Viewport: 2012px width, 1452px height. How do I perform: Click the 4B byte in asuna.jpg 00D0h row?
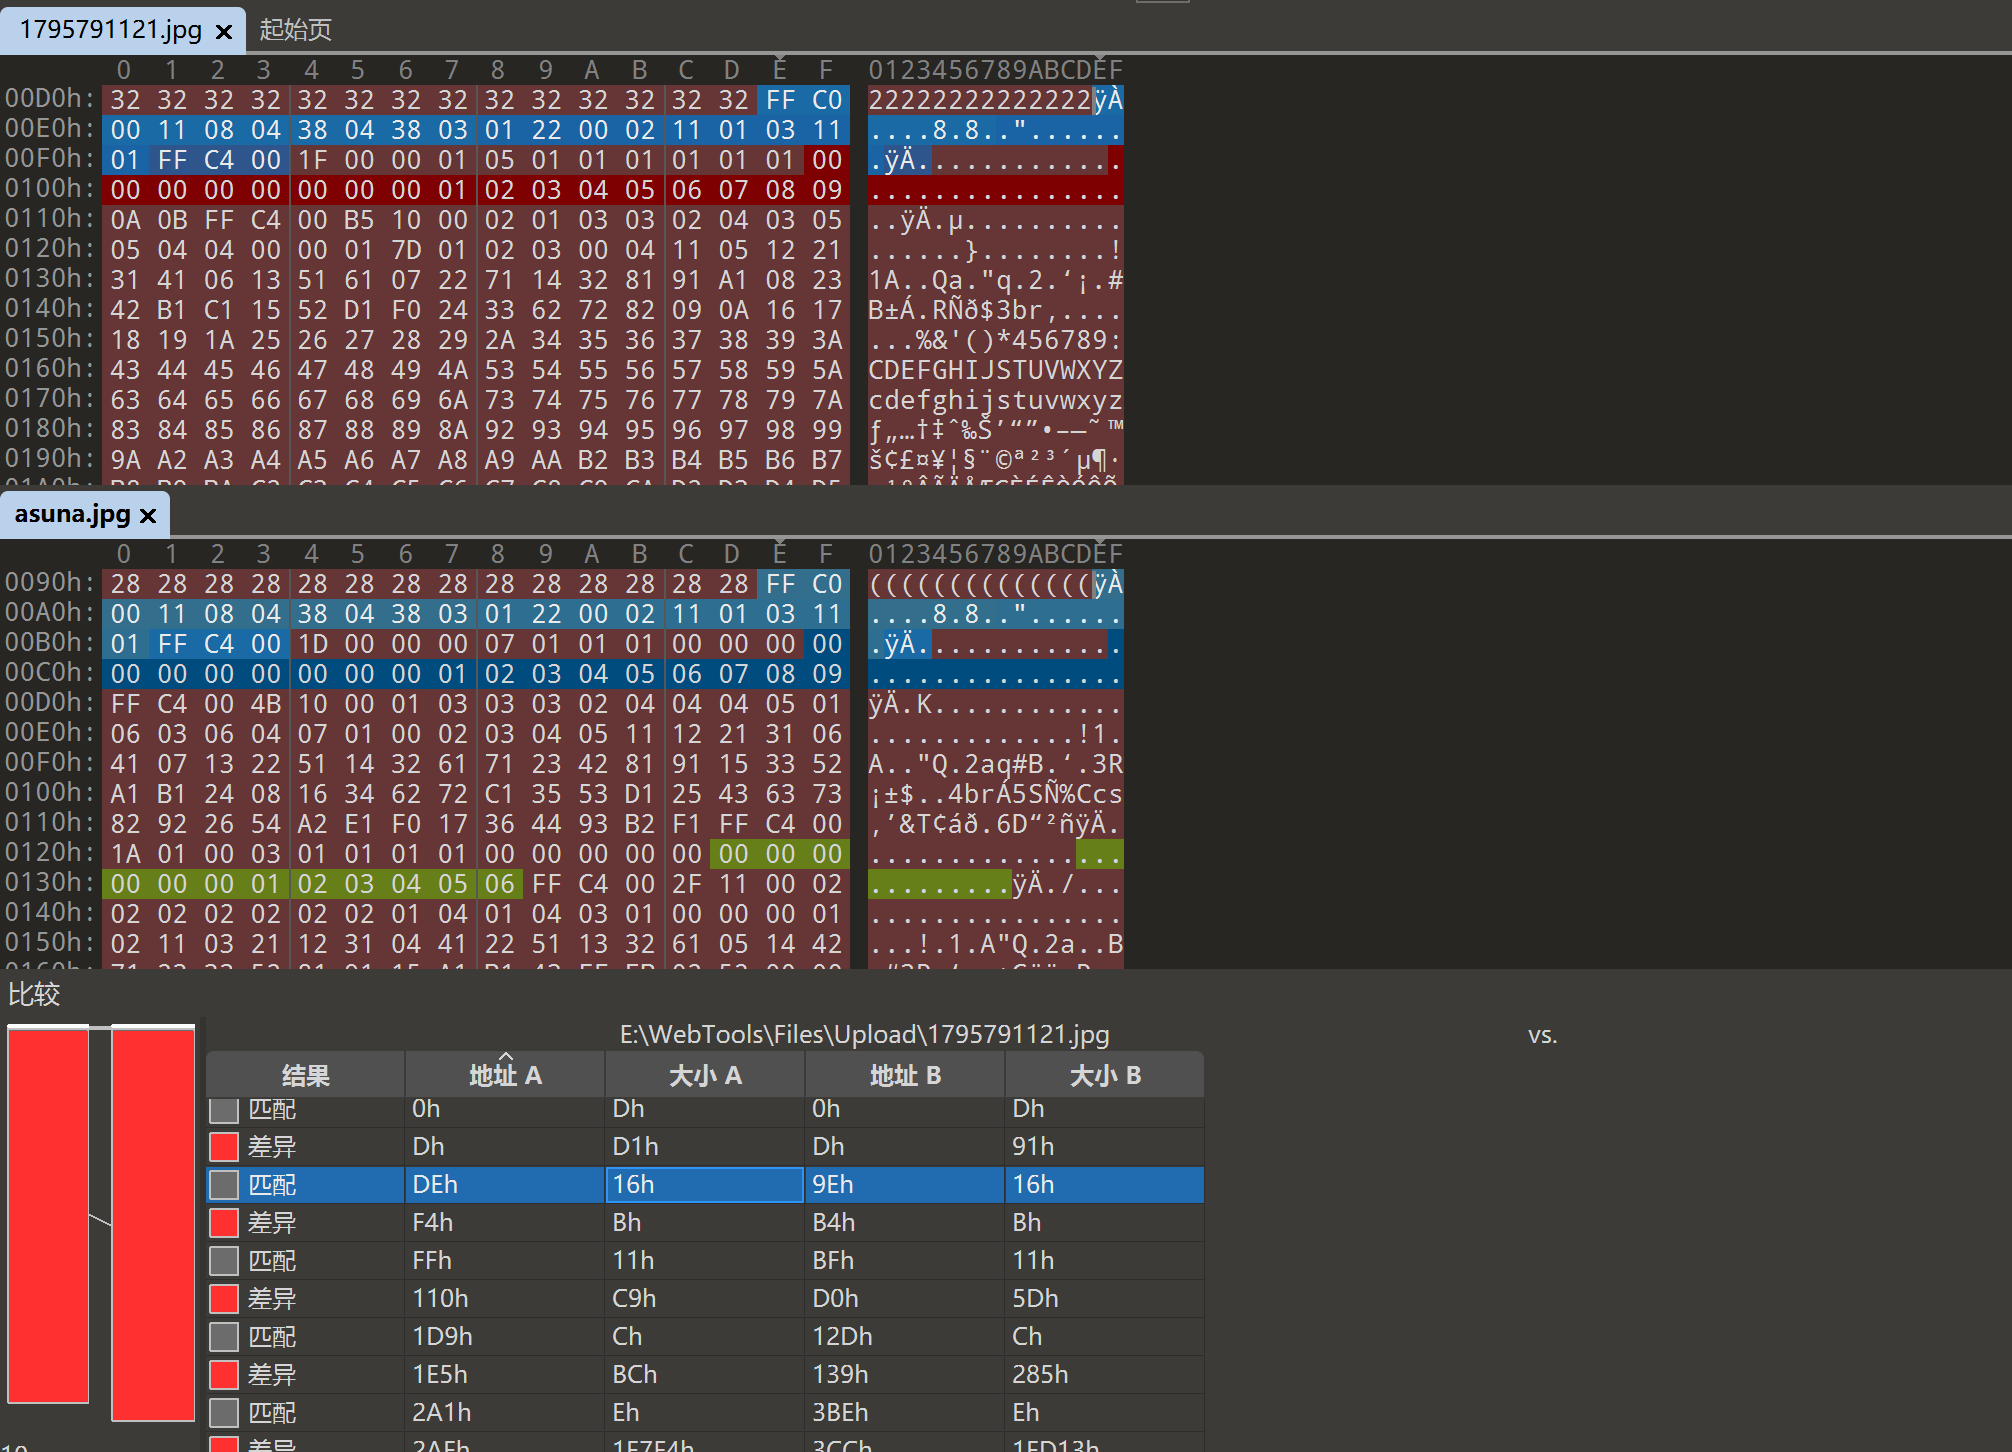click(265, 704)
